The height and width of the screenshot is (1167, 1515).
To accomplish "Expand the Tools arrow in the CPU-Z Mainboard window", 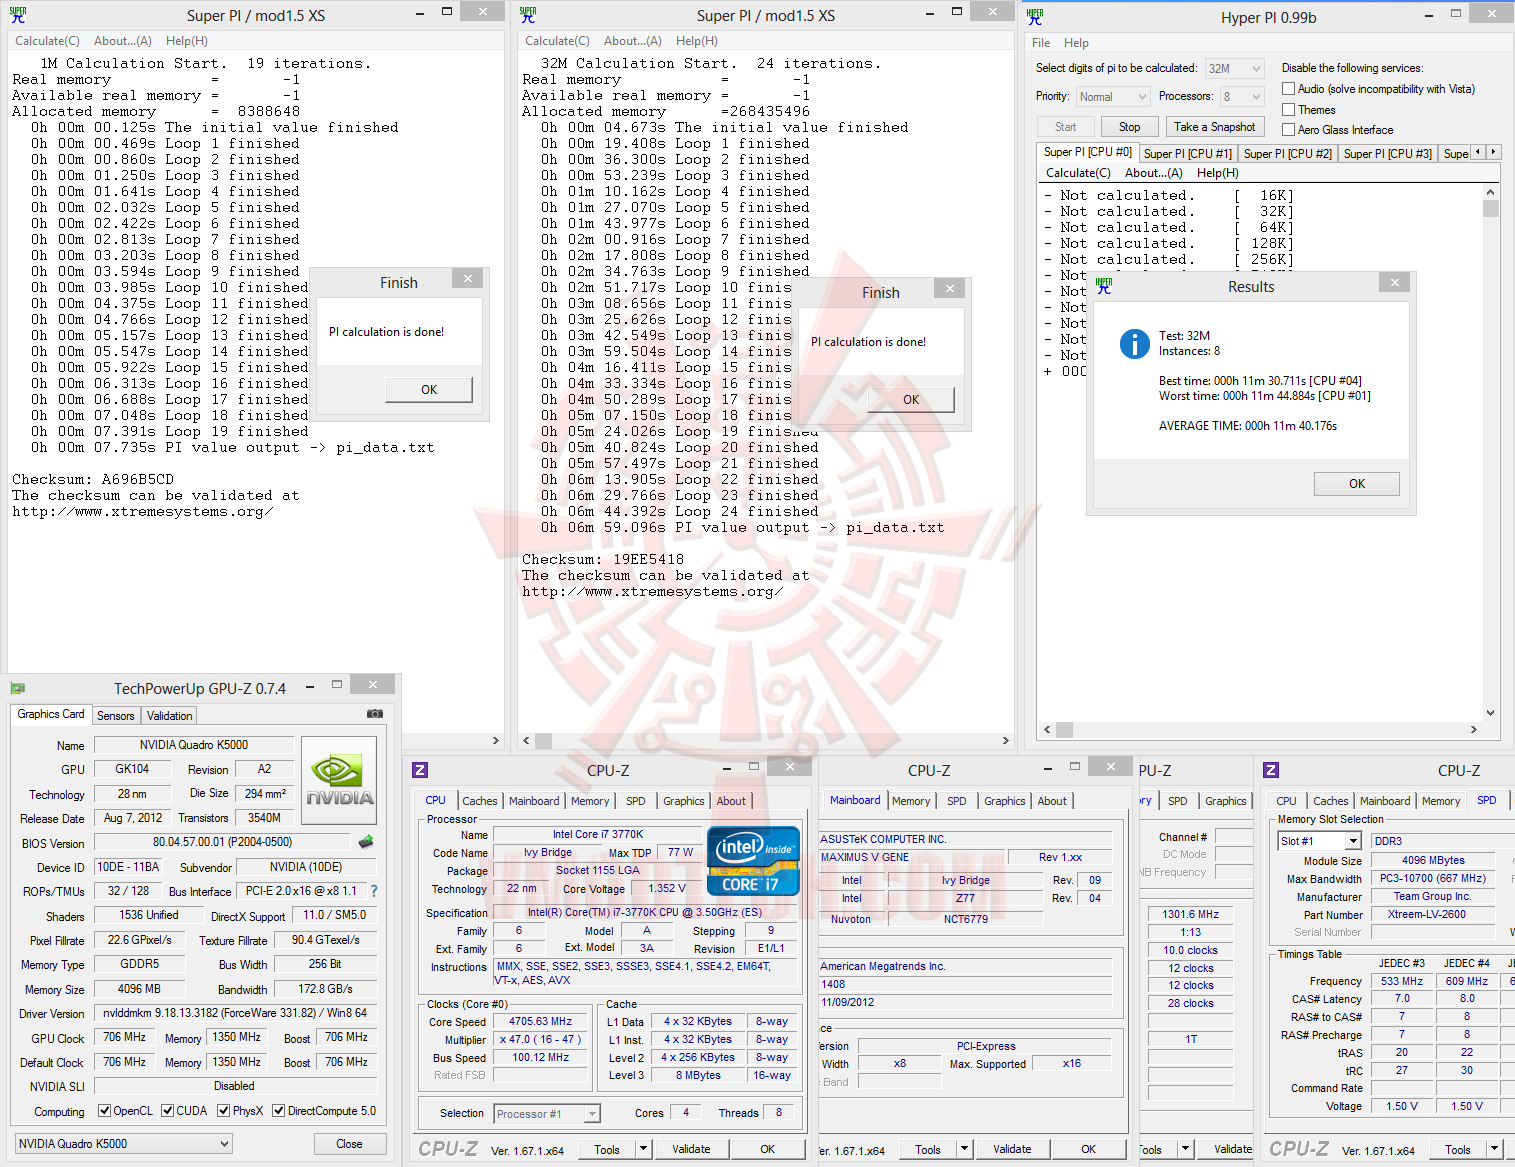I will click(965, 1149).
